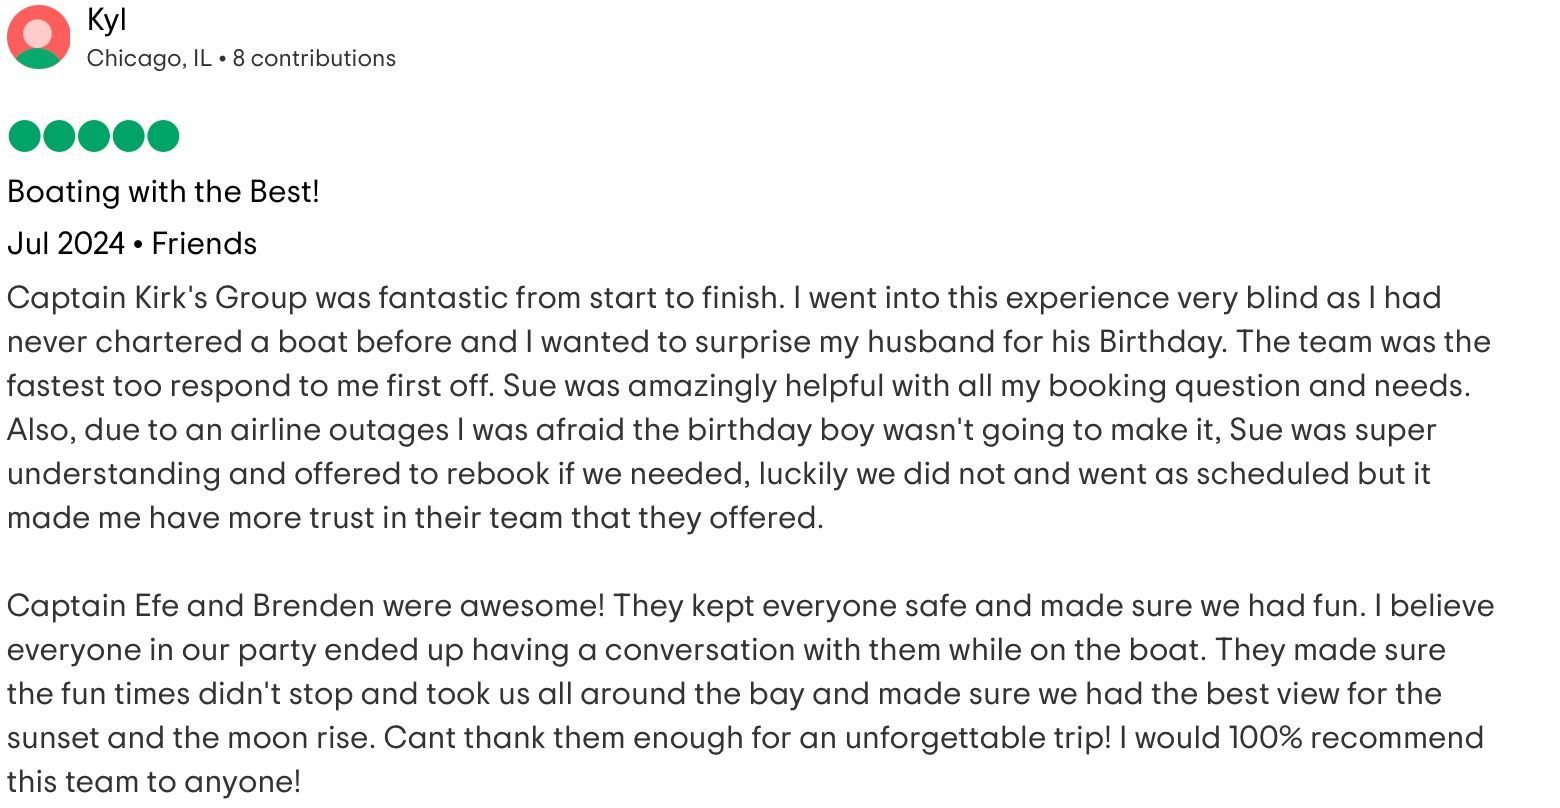Click the fourth green rating bubble
The image size is (1560, 808).
(128, 135)
